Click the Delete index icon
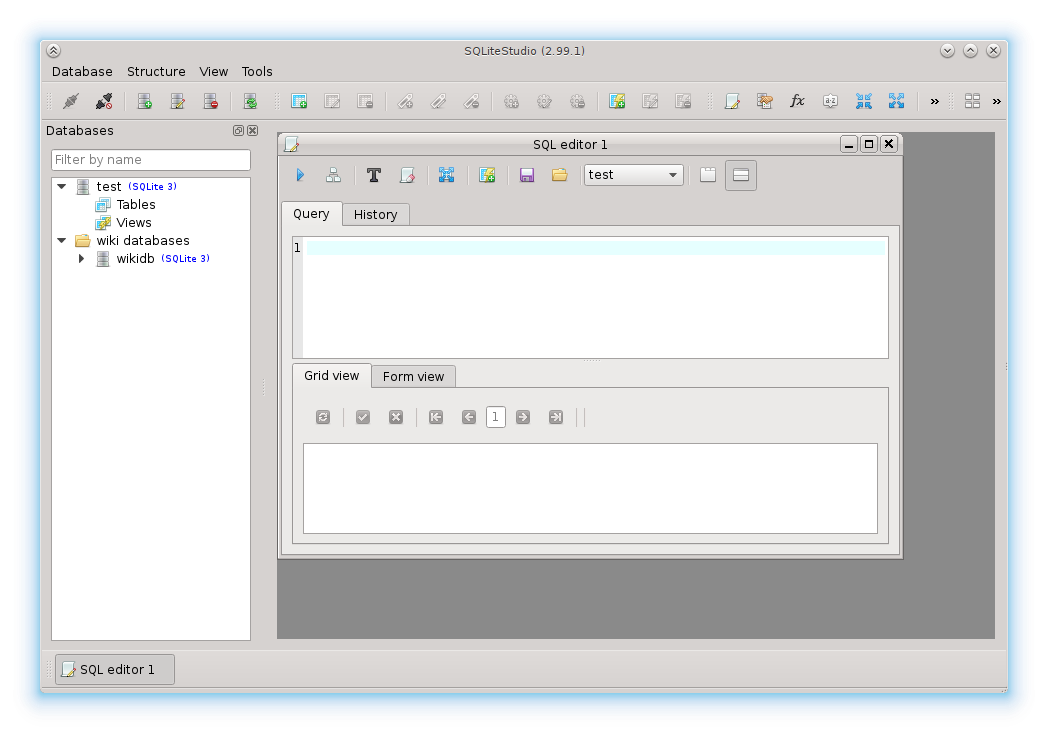 tap(471, 102)
